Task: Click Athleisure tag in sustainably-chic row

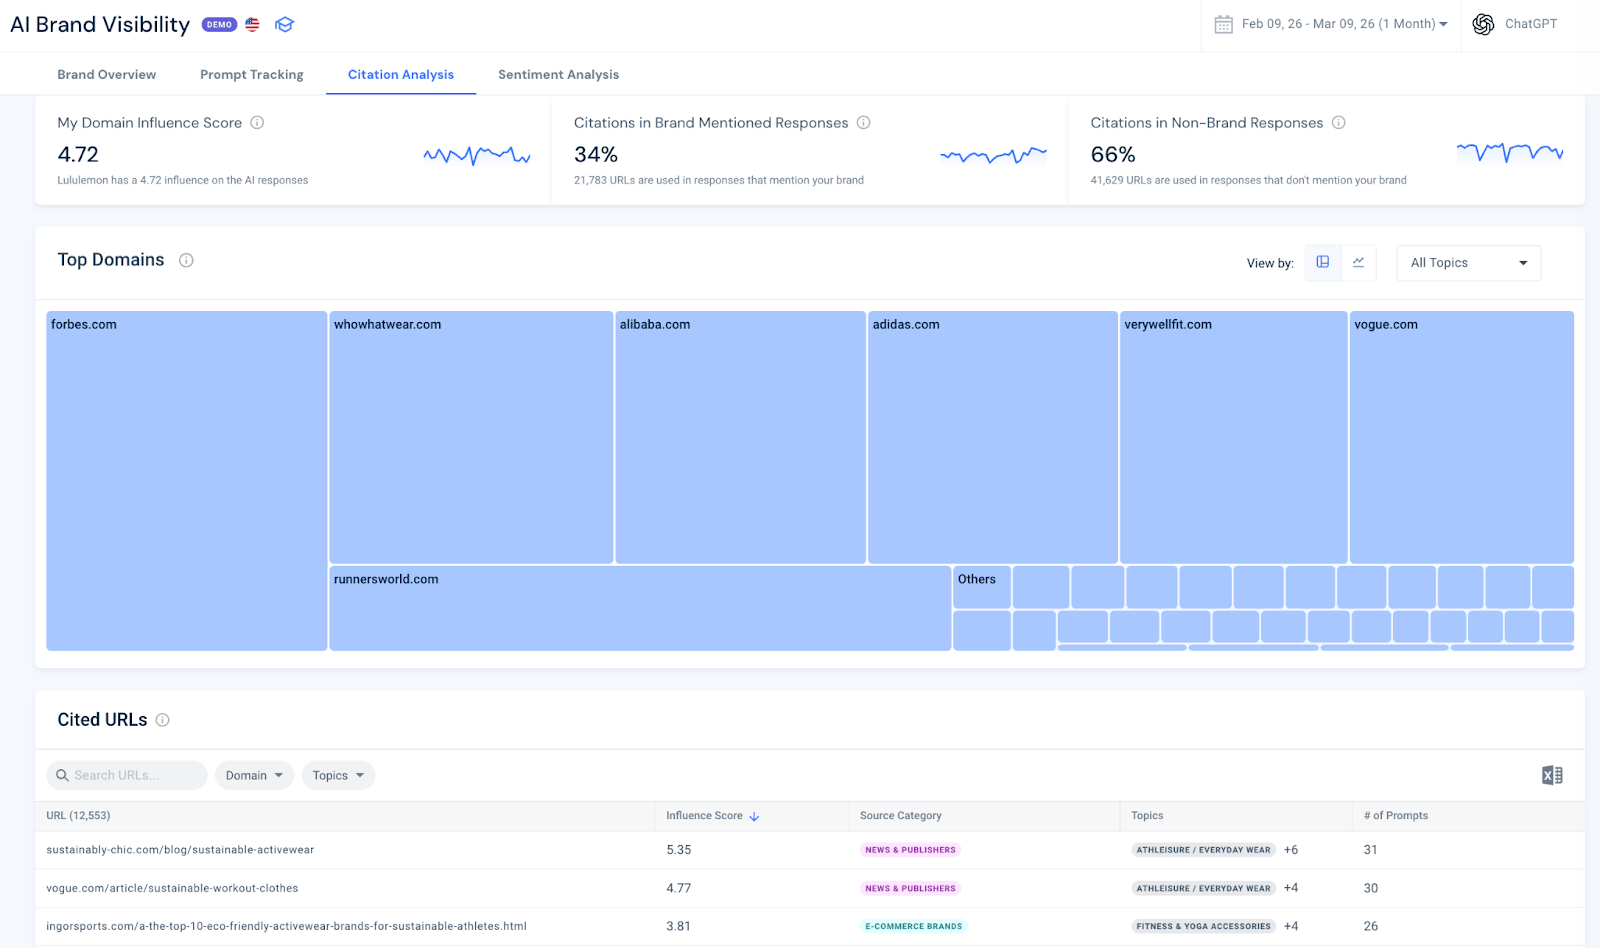Action: point(1203,850)
